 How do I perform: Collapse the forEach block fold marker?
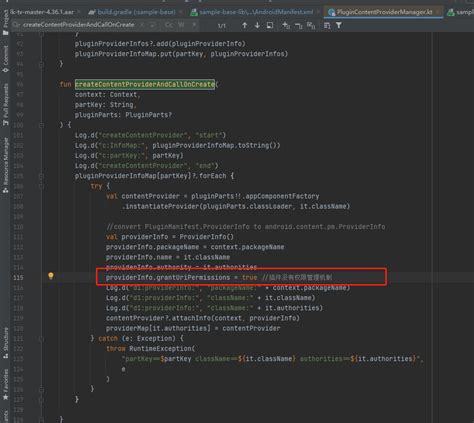41,176
